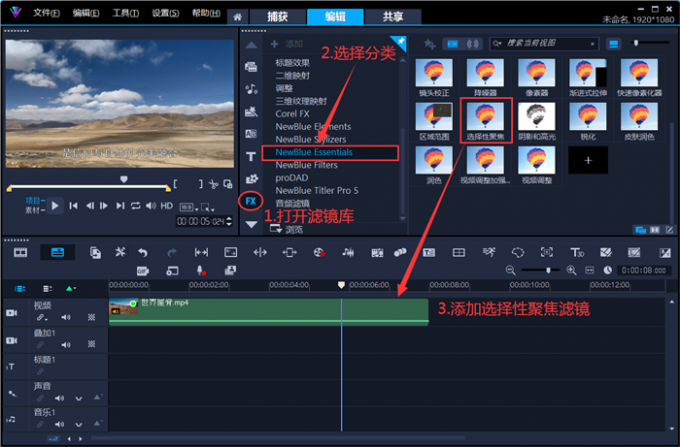Click the play button in preview
The width and height of the screenshot is (680, 447).
pyautogui.click(x=56, y=205)
